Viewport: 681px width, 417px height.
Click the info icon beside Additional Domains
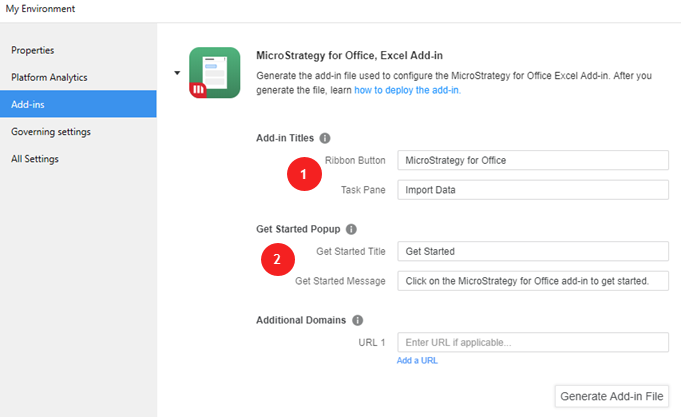coord(358,320)
